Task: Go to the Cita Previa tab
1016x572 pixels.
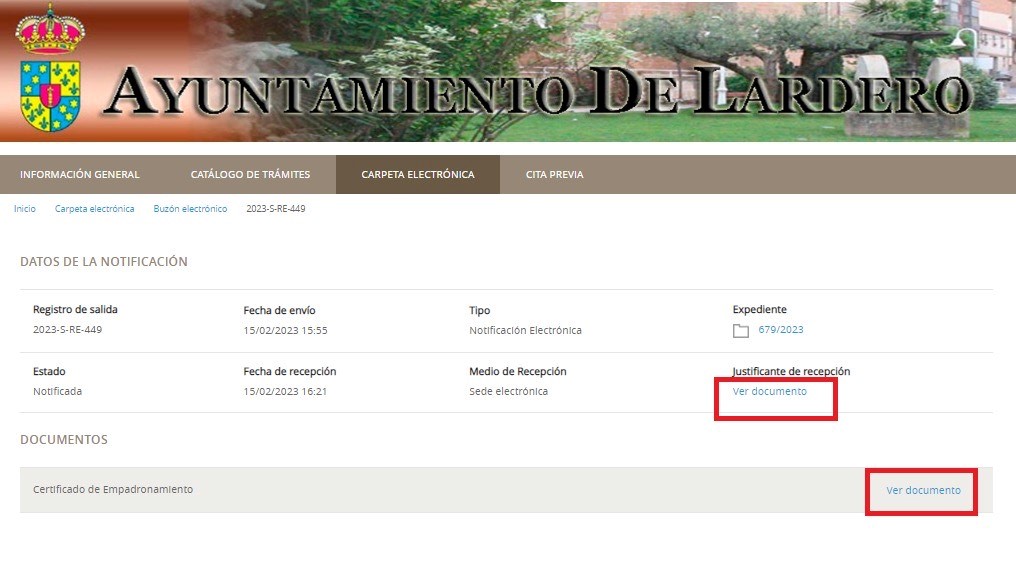Action: coord(554,175)
